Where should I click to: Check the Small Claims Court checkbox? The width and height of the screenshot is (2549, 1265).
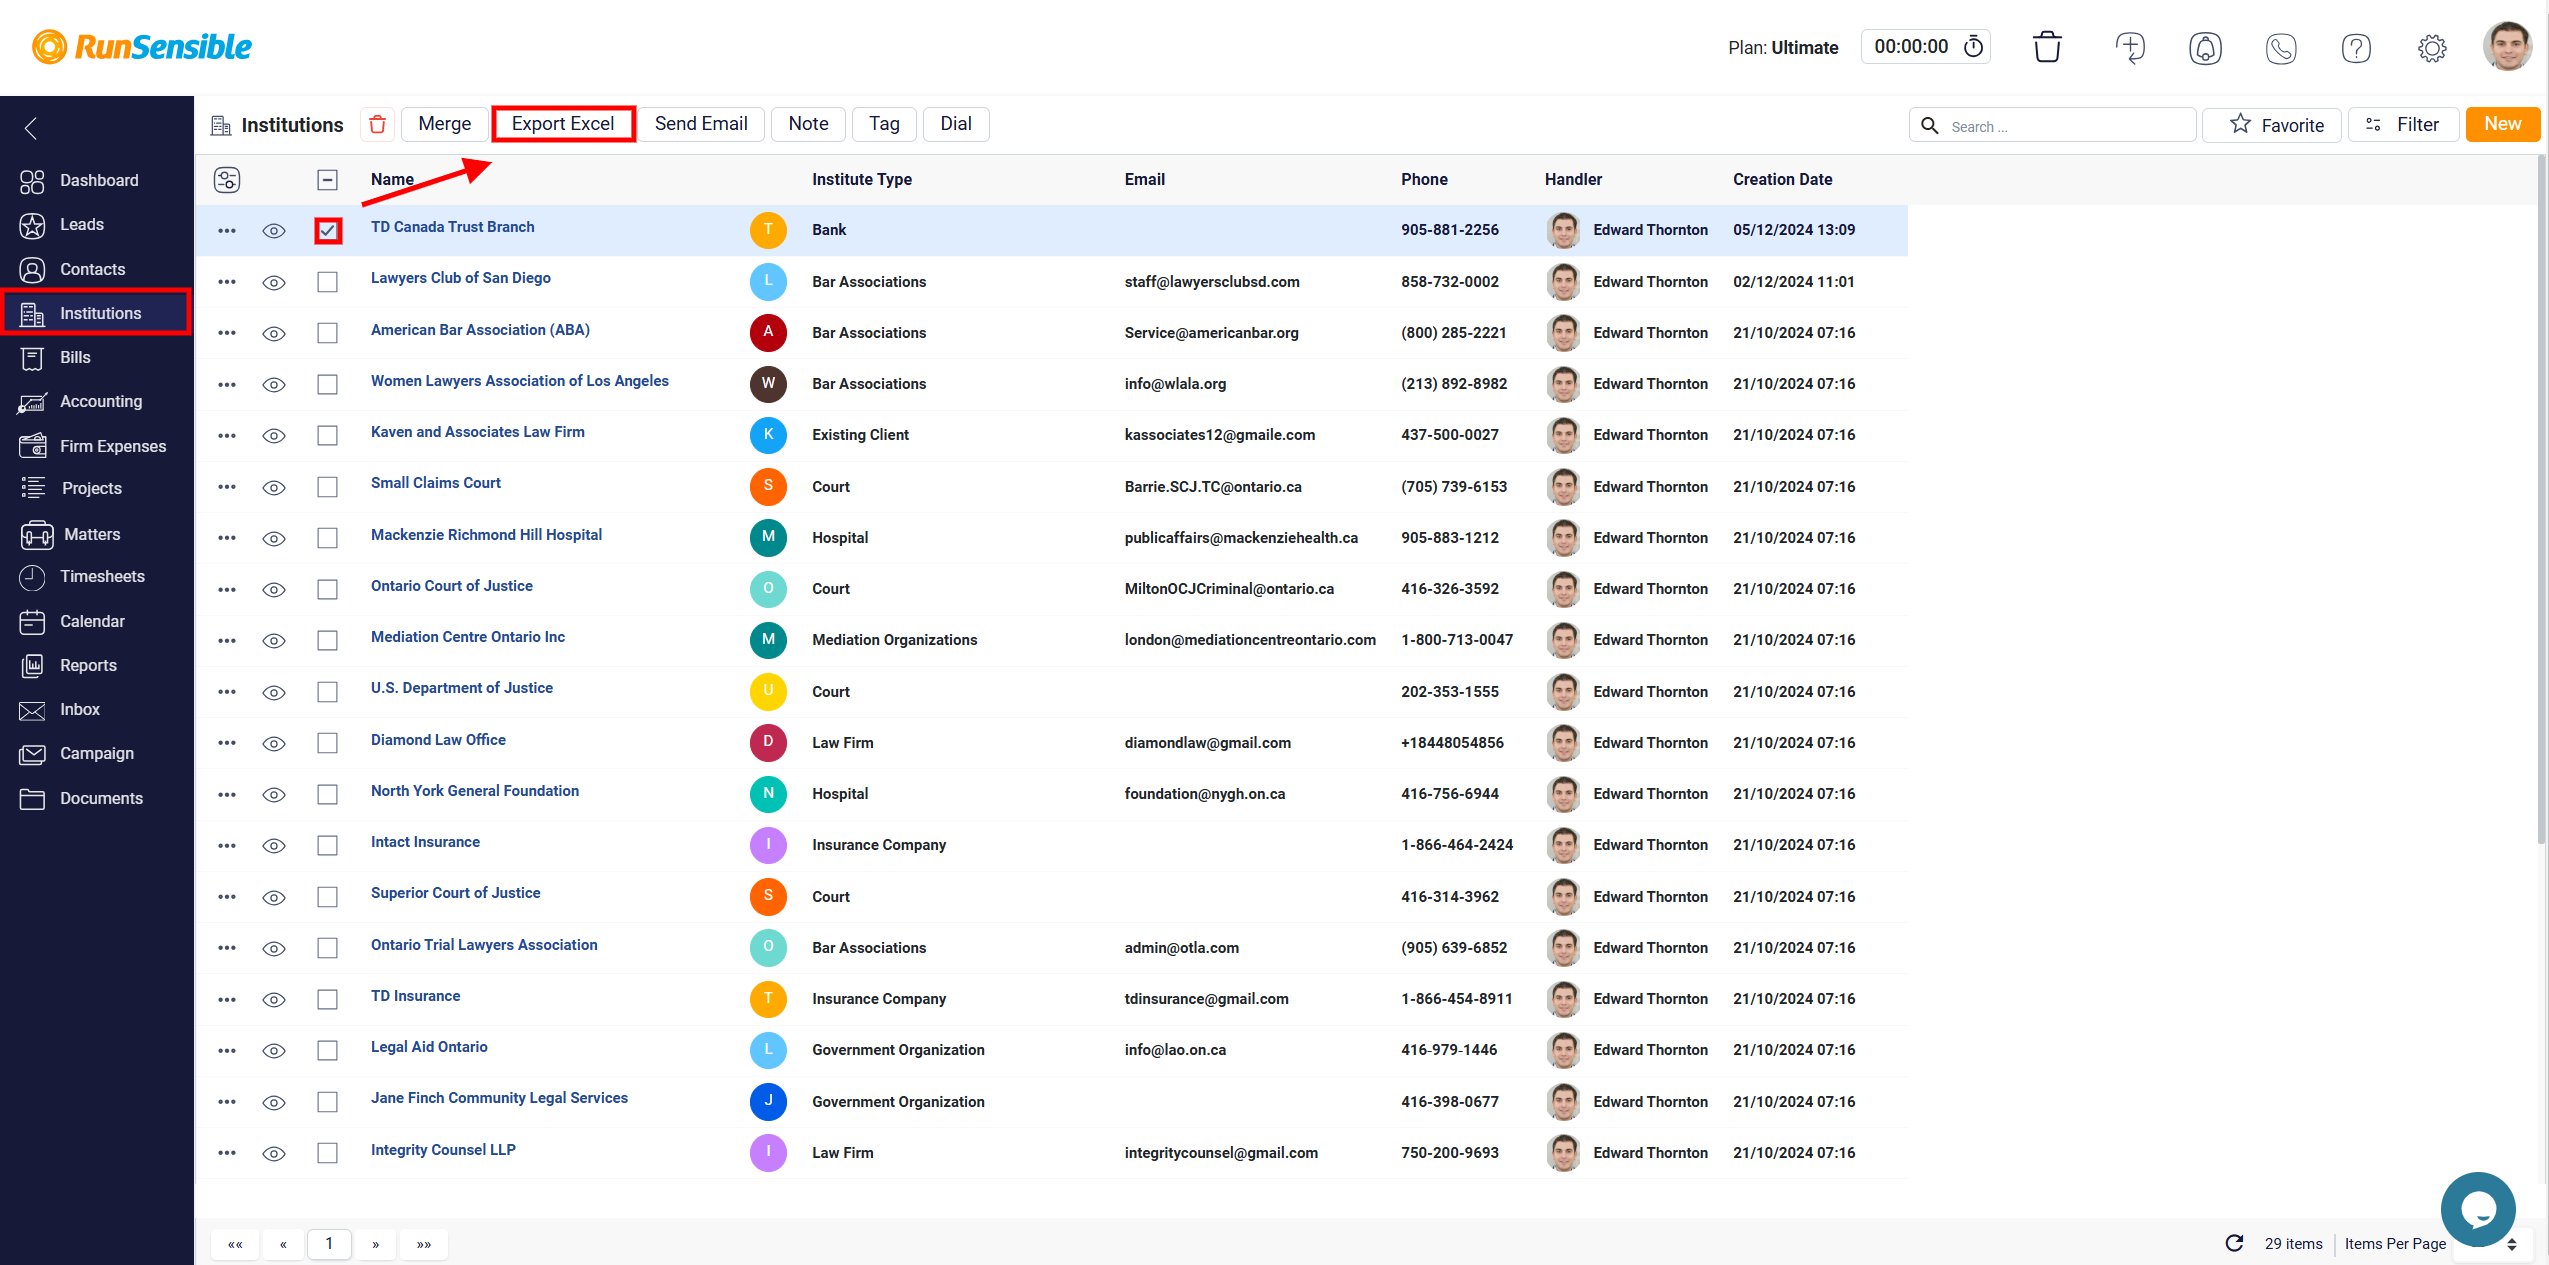click(x=328, y=487)
